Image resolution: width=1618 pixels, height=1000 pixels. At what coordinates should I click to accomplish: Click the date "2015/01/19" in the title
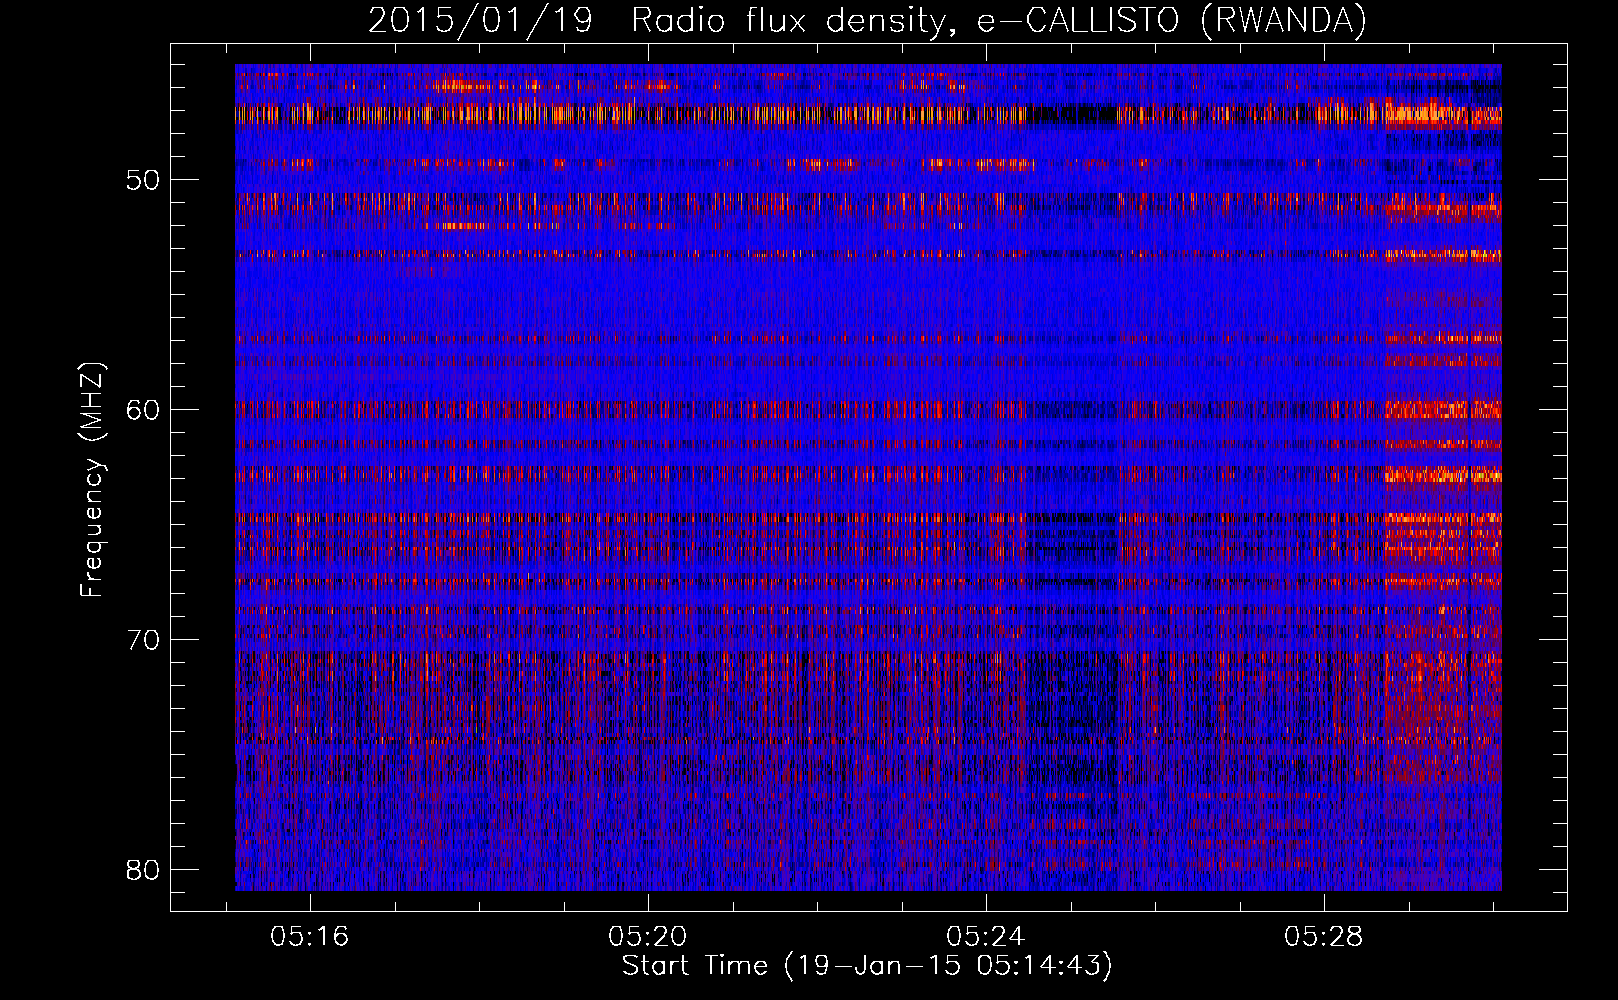[481, 20]
